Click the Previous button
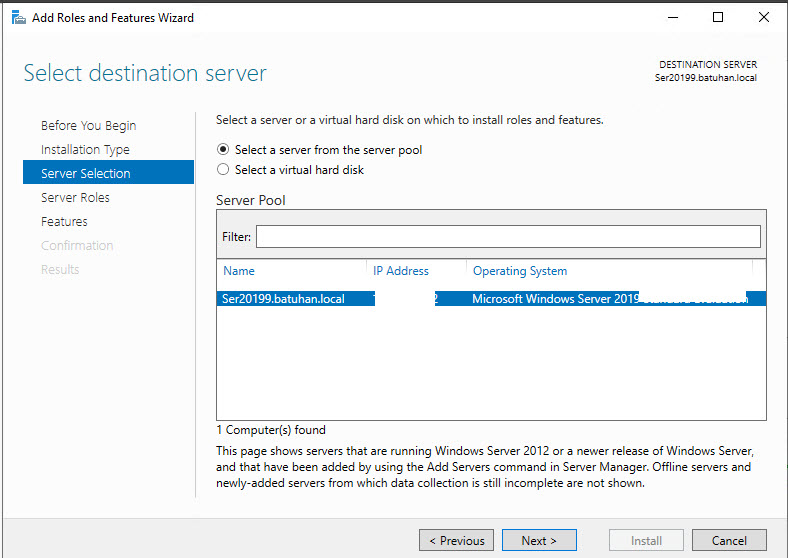Image resolution: width=788 pixels, height=558 pixels. coord(456,540)
